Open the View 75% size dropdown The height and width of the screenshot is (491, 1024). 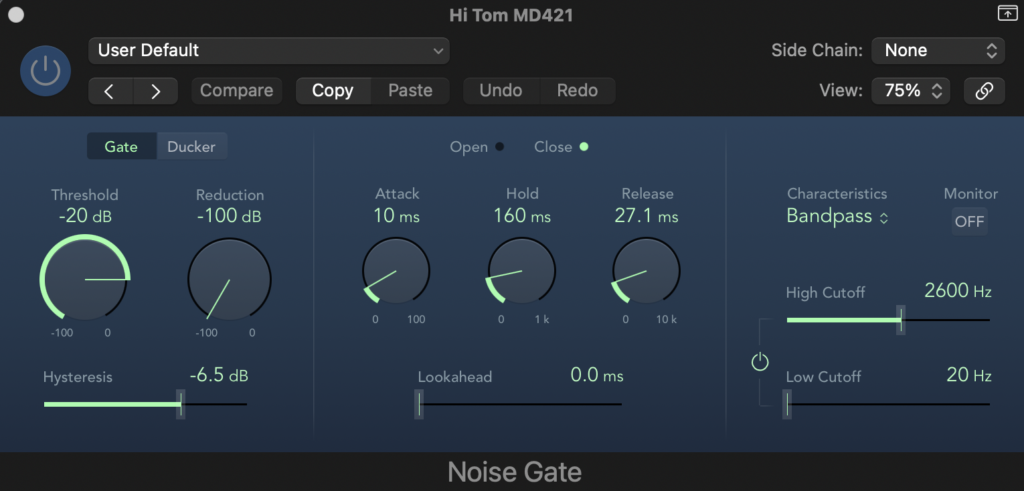(912, 90)
